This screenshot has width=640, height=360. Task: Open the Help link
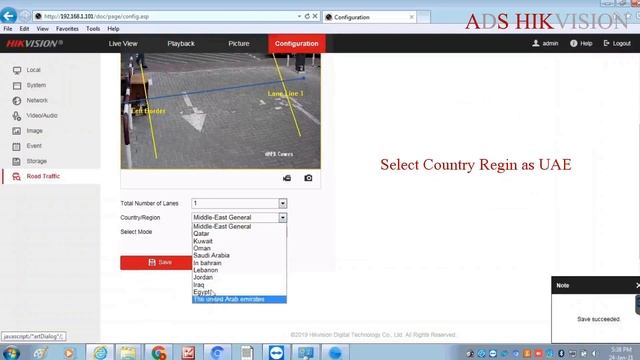tap(581, 43)
